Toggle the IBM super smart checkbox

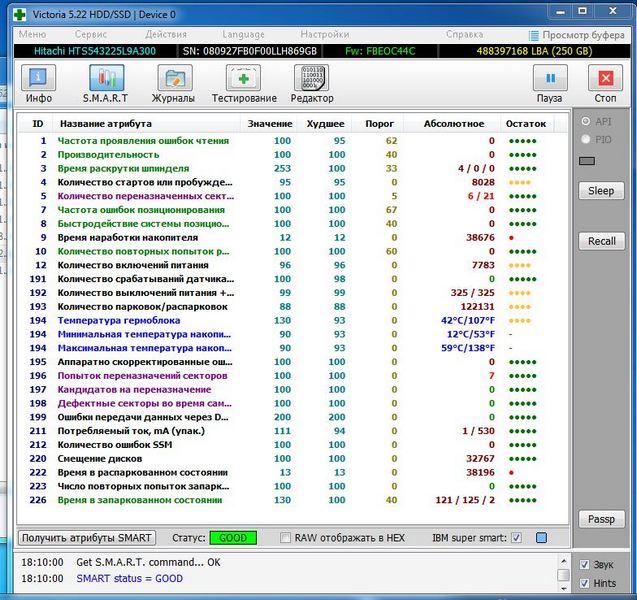point(516,538)
